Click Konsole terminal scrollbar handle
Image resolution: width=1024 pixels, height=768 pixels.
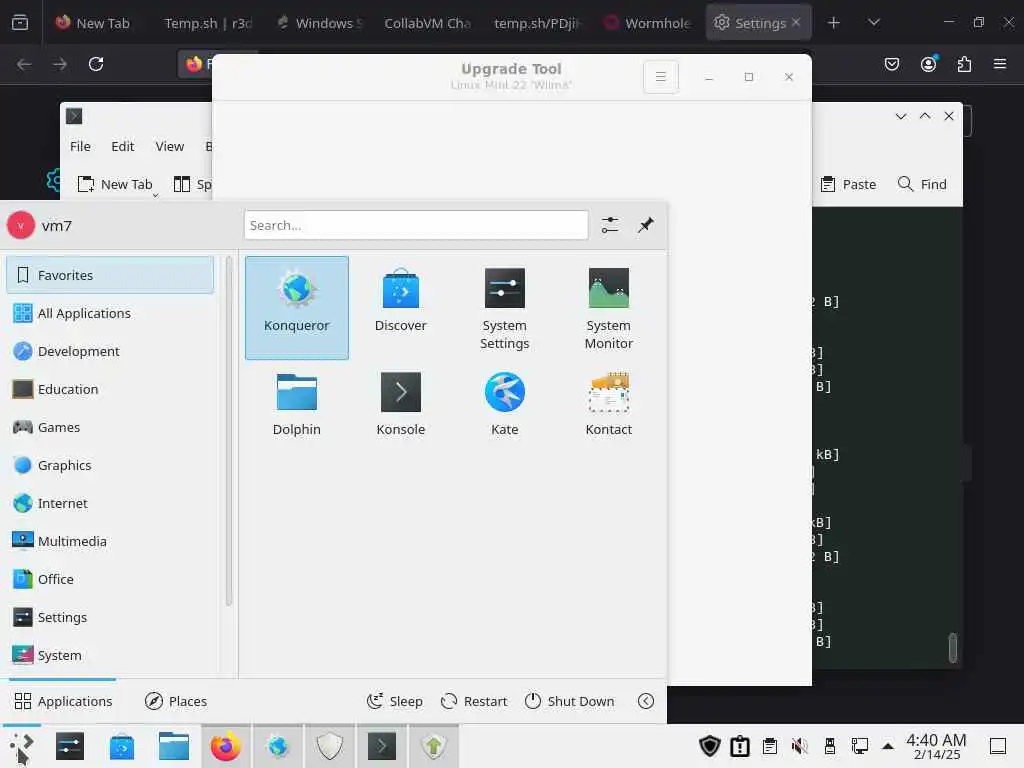(953, 648)
